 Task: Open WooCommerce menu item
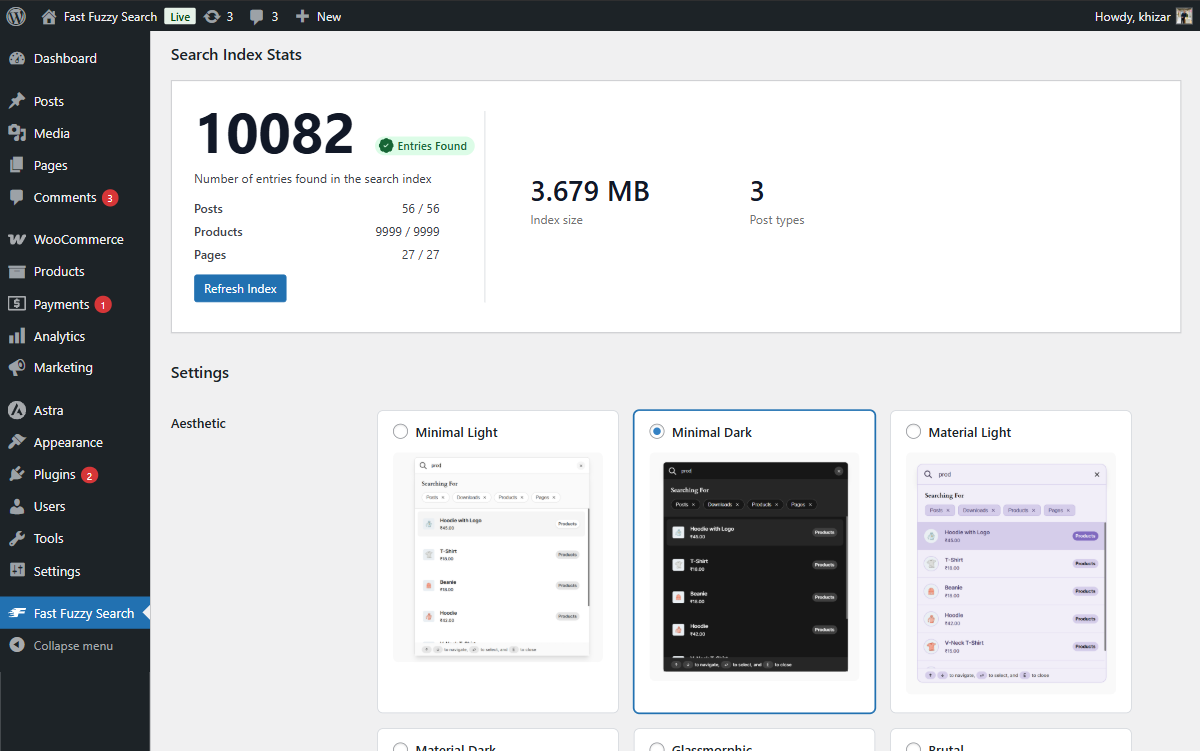[75, 240]
